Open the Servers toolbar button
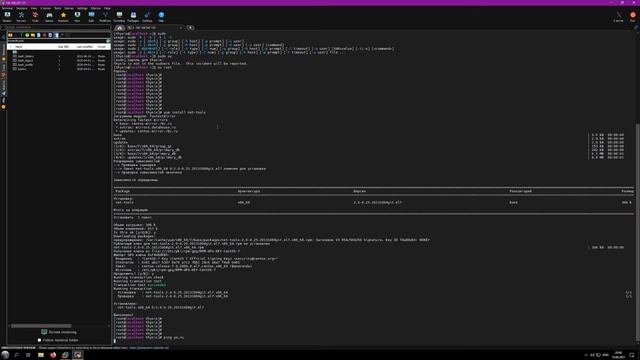 pyautogui.click(x=21, y=17)
